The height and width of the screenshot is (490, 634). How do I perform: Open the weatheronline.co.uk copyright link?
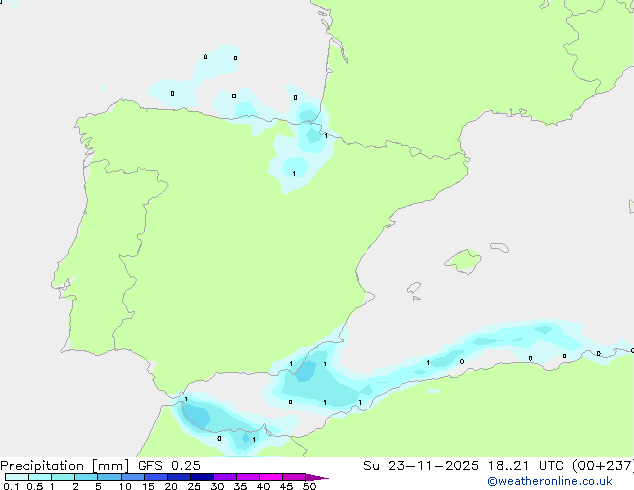(550, 481)
